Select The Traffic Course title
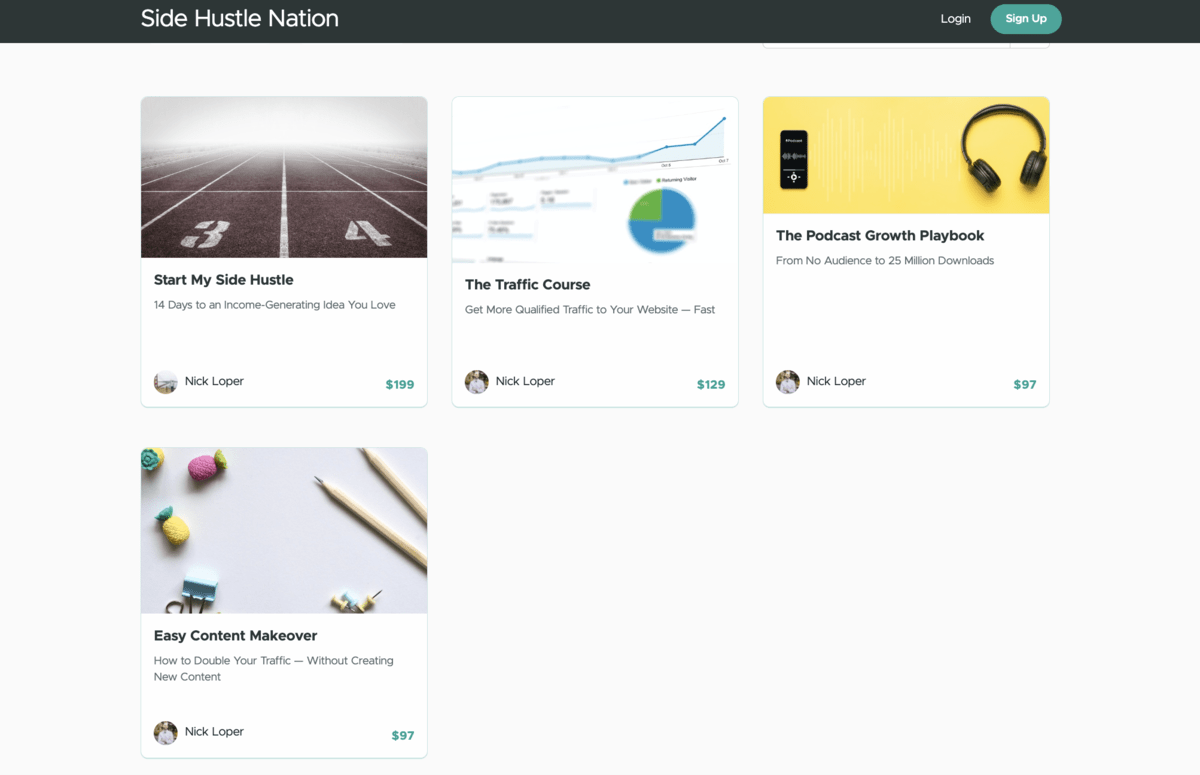The height and width of the screenshot is (775, 1200). [x=527, y=285]
